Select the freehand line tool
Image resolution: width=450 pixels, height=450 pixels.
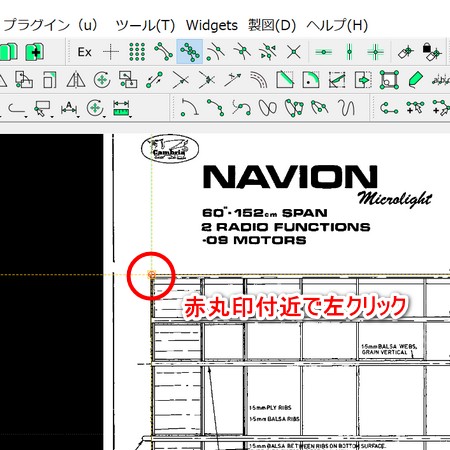(346, 108)
